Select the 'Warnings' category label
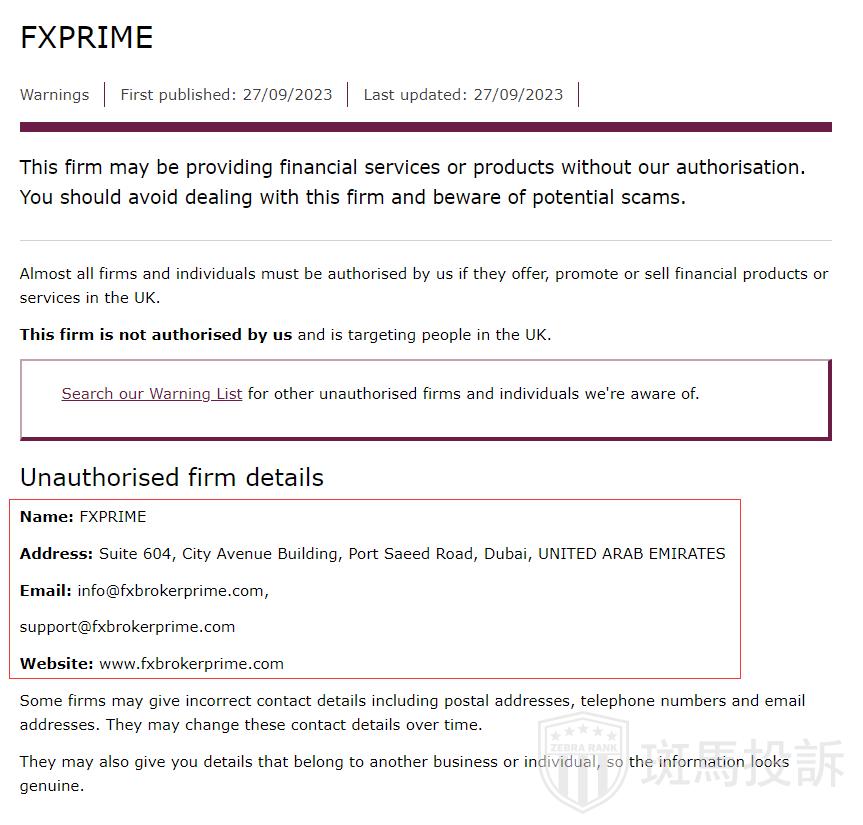863x825 pixels. (x=54, y=95)
